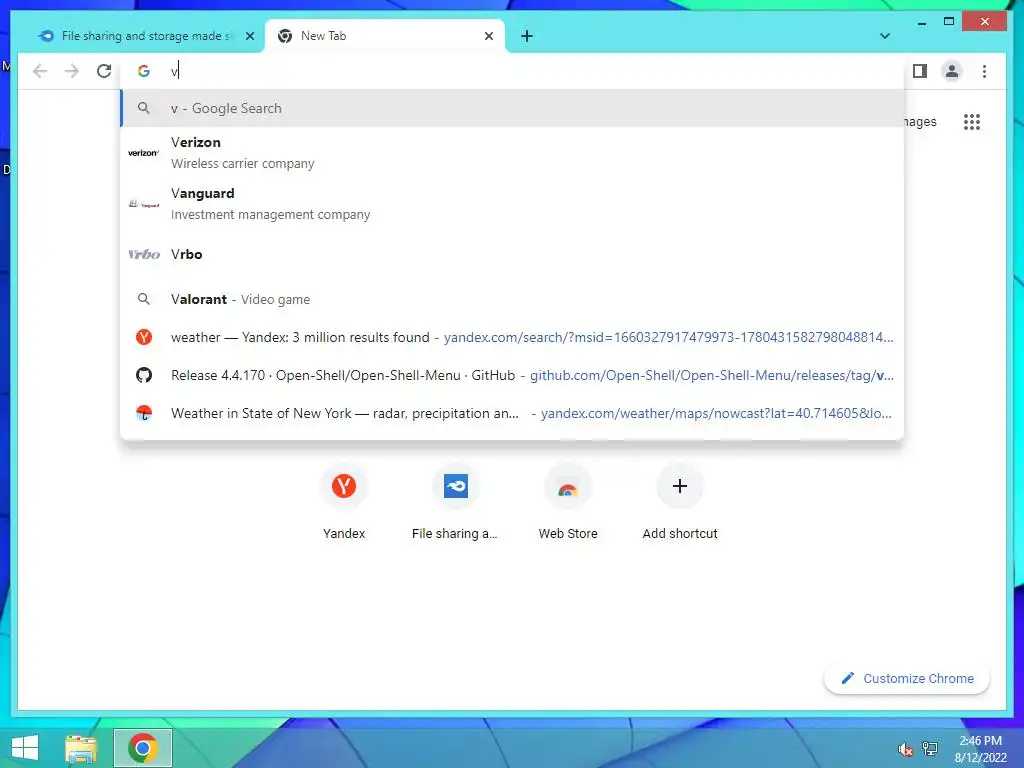The image size is (1024, 768).
Task: Open the Images link at top right
Action: click(x=921, y=122)
